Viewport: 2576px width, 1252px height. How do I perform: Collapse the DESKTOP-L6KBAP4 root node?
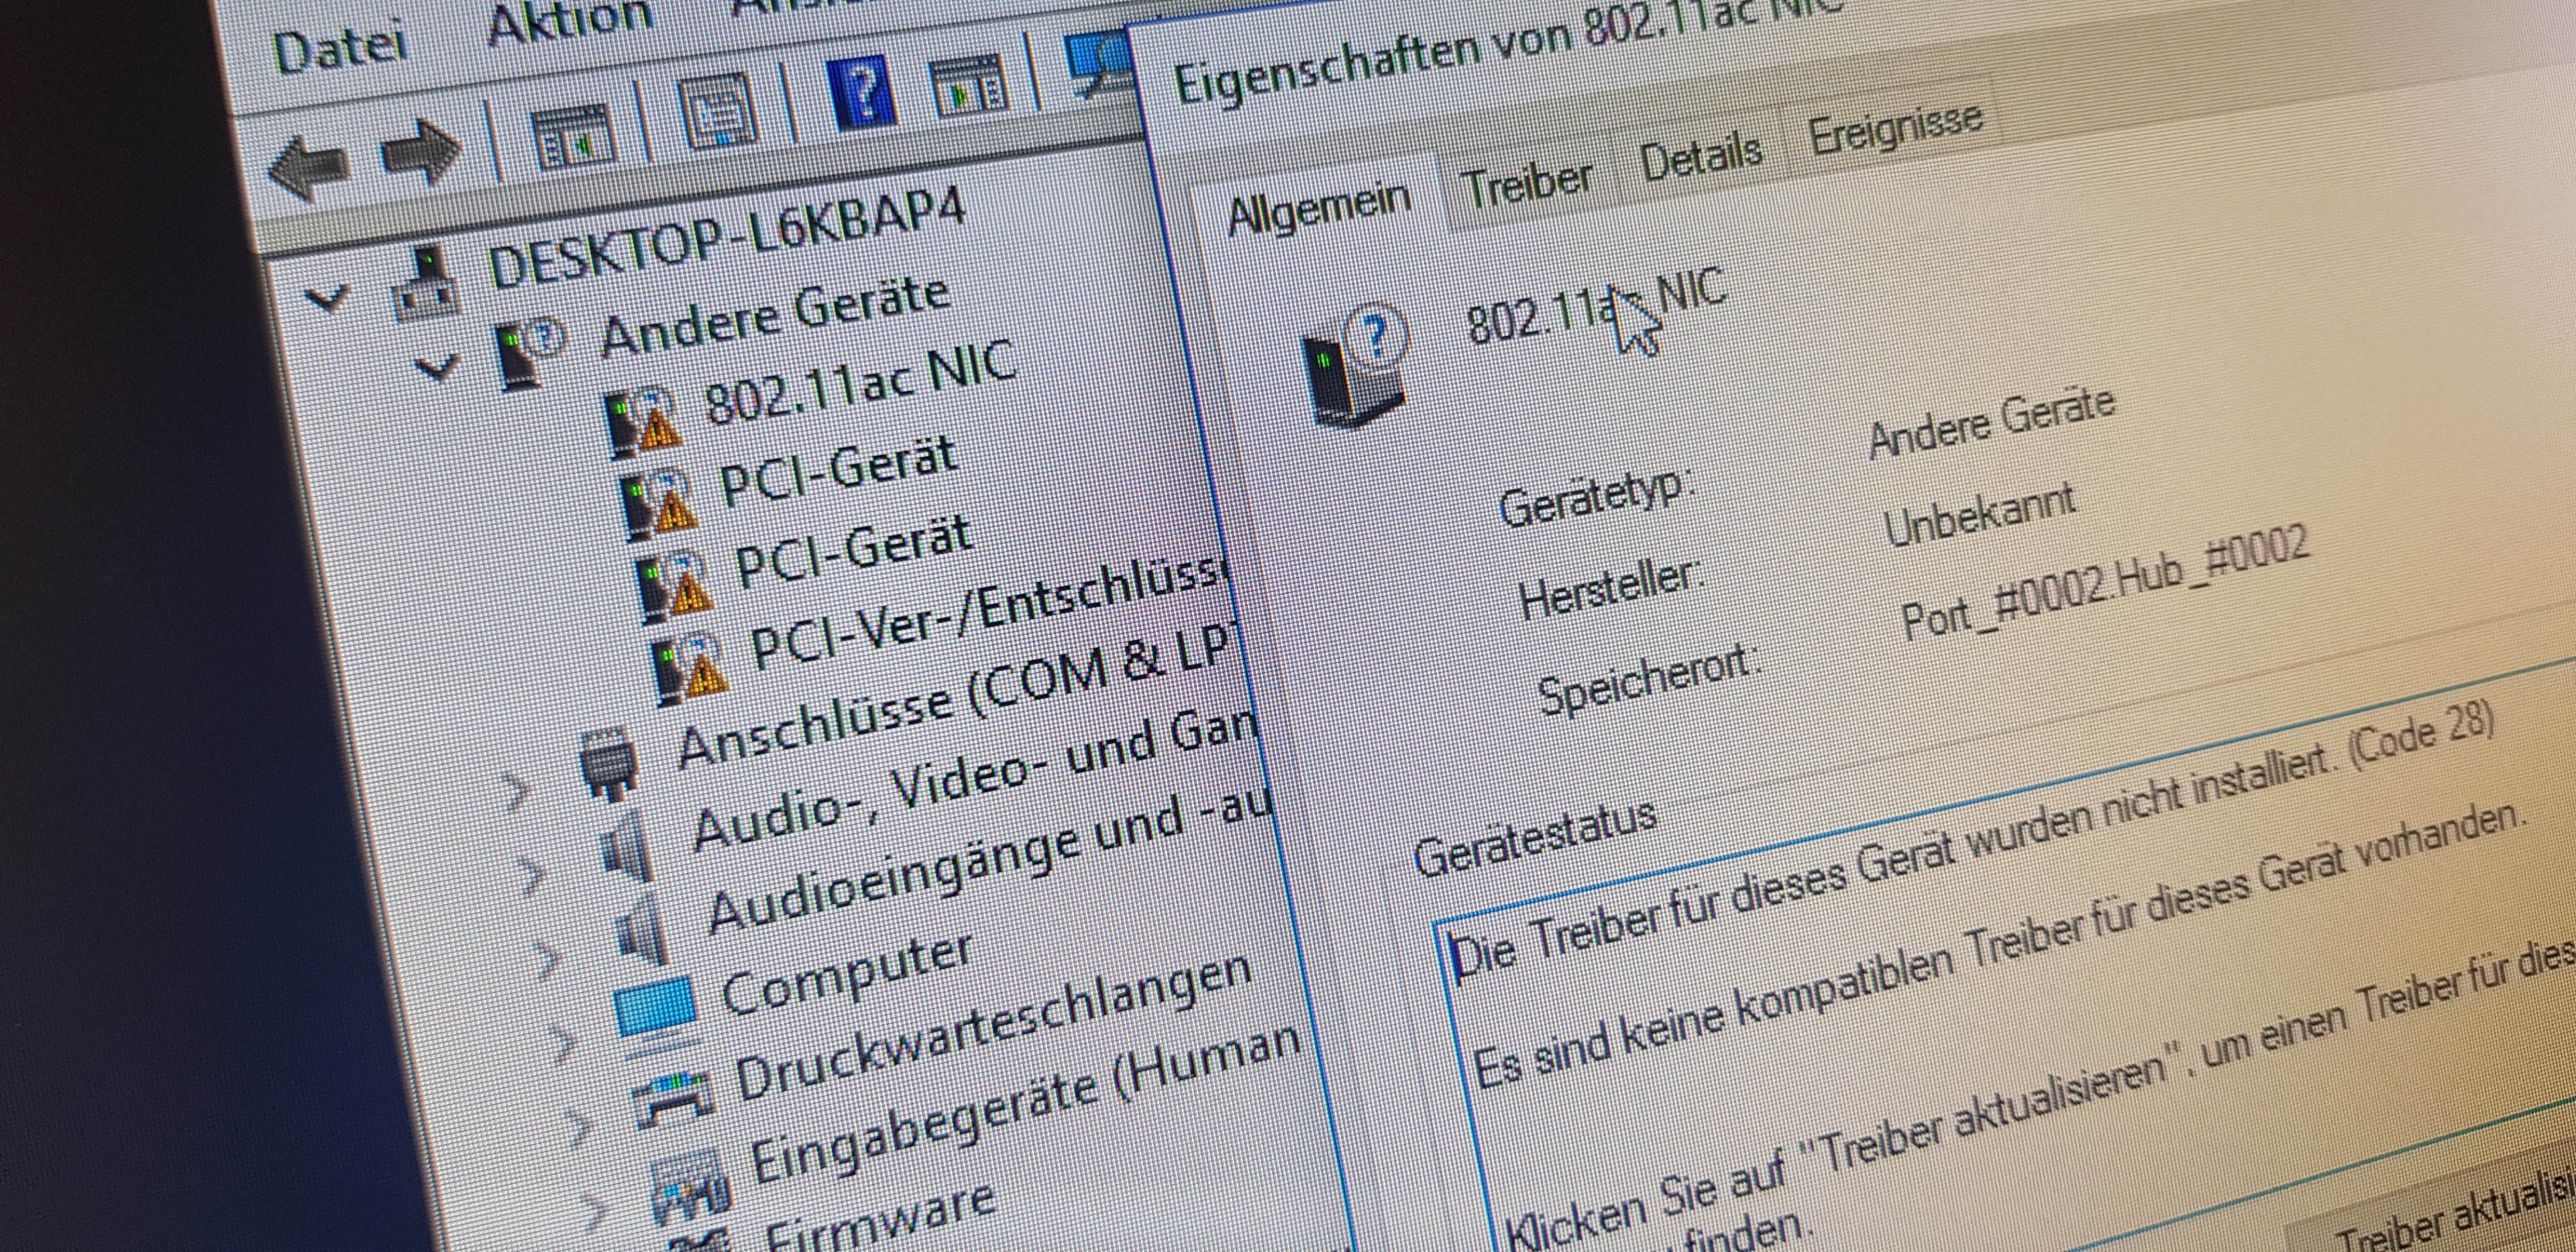tap(327, 298)
